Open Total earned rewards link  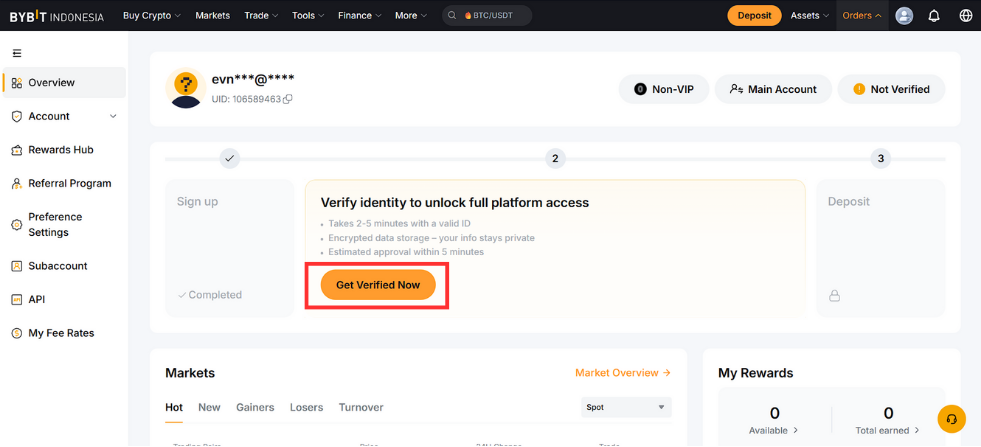(888, 431)
